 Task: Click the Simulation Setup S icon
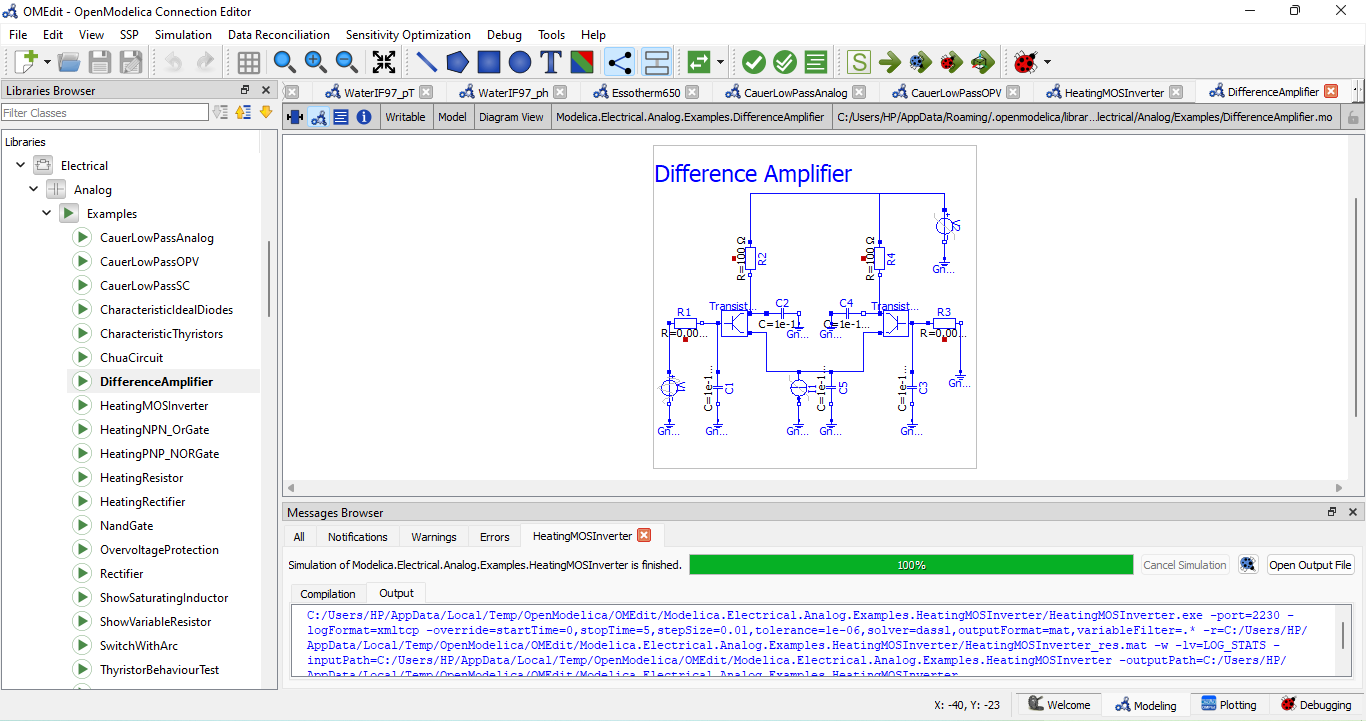(x=859, y=62)
